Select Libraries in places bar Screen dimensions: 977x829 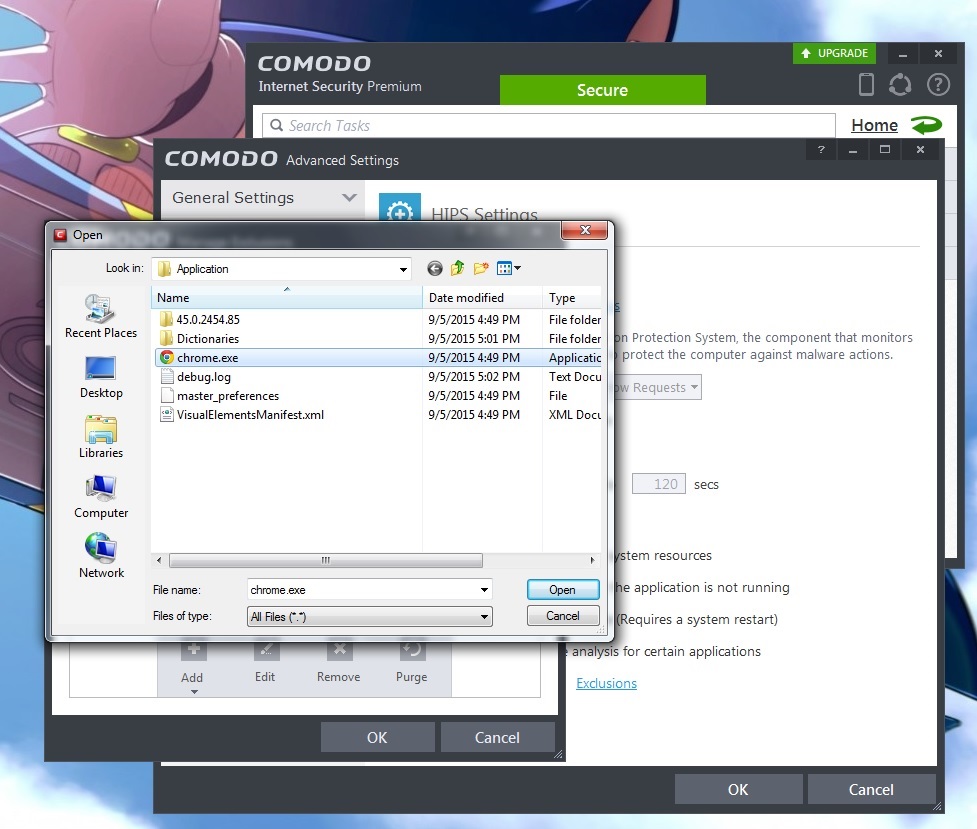(101, 437)
